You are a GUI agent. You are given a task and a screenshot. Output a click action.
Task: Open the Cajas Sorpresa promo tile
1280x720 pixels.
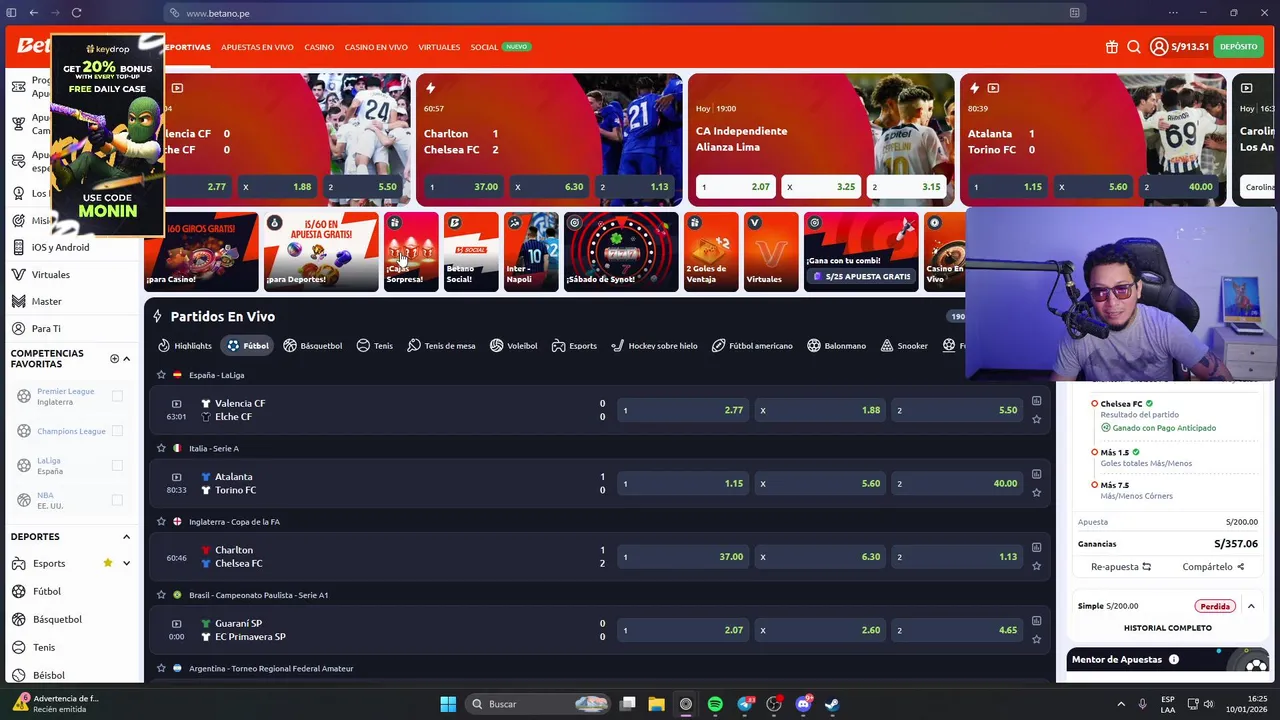411,252
